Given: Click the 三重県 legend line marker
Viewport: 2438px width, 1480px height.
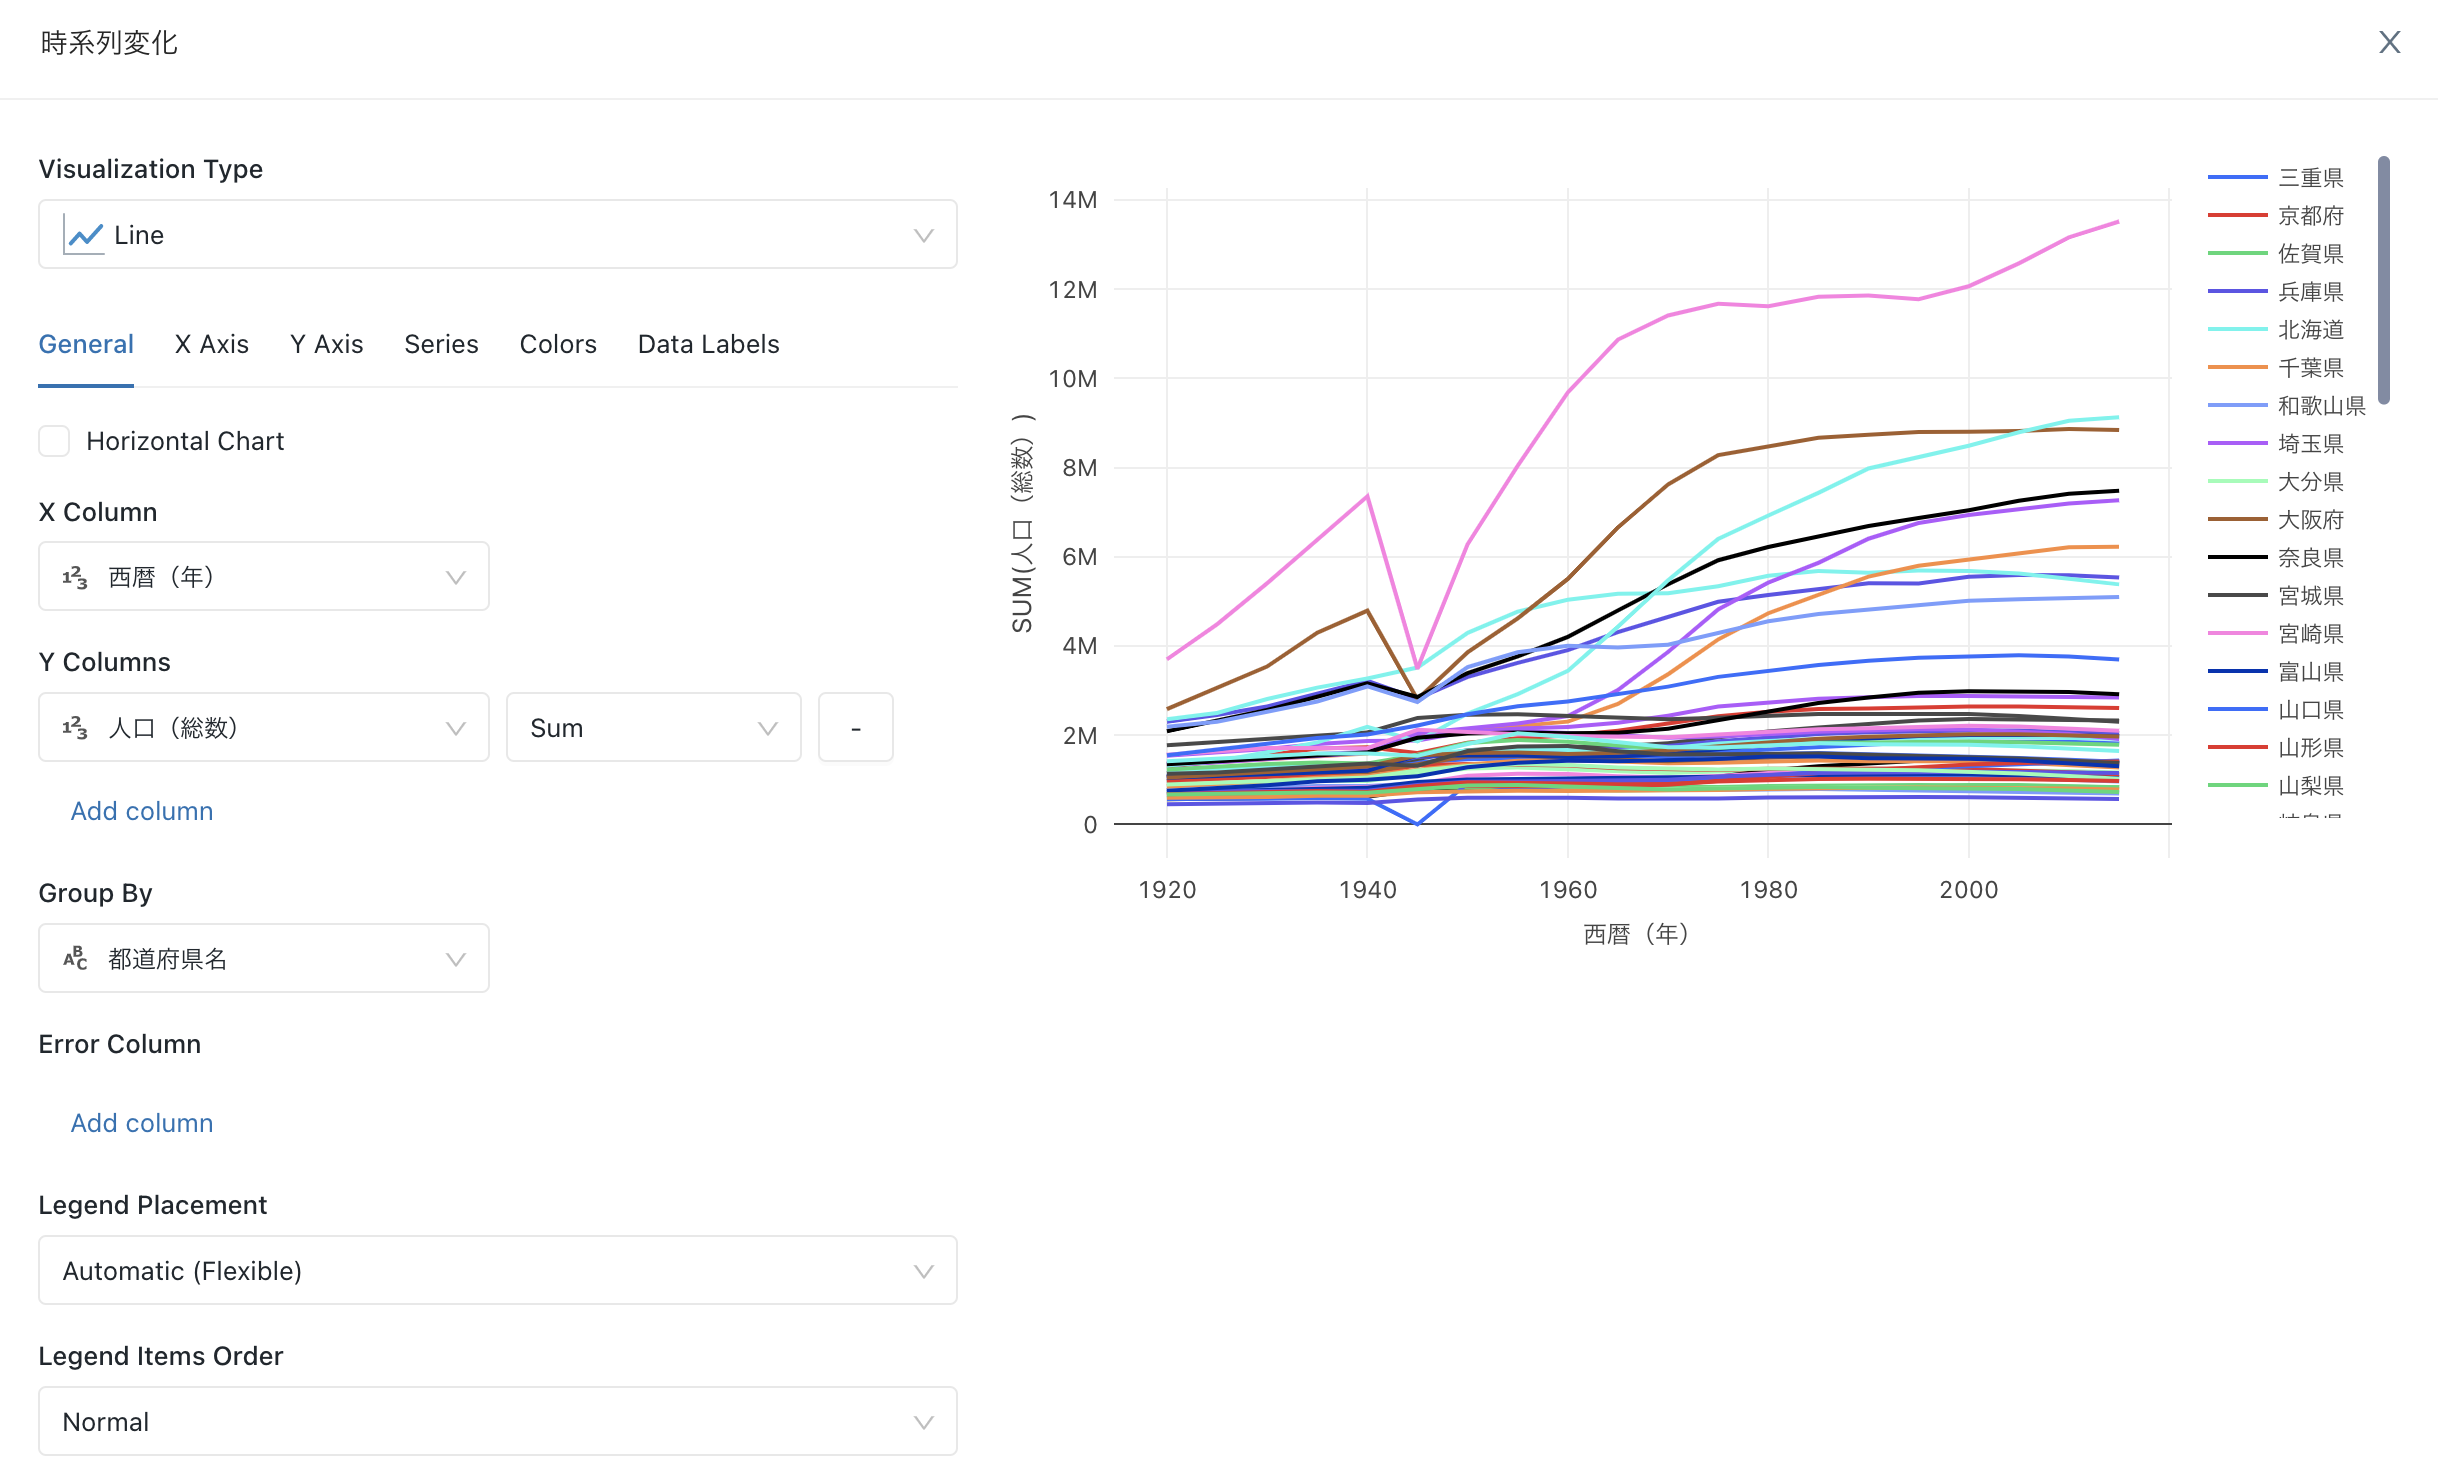Looking at the screenshot, I should click(2236, 178).
